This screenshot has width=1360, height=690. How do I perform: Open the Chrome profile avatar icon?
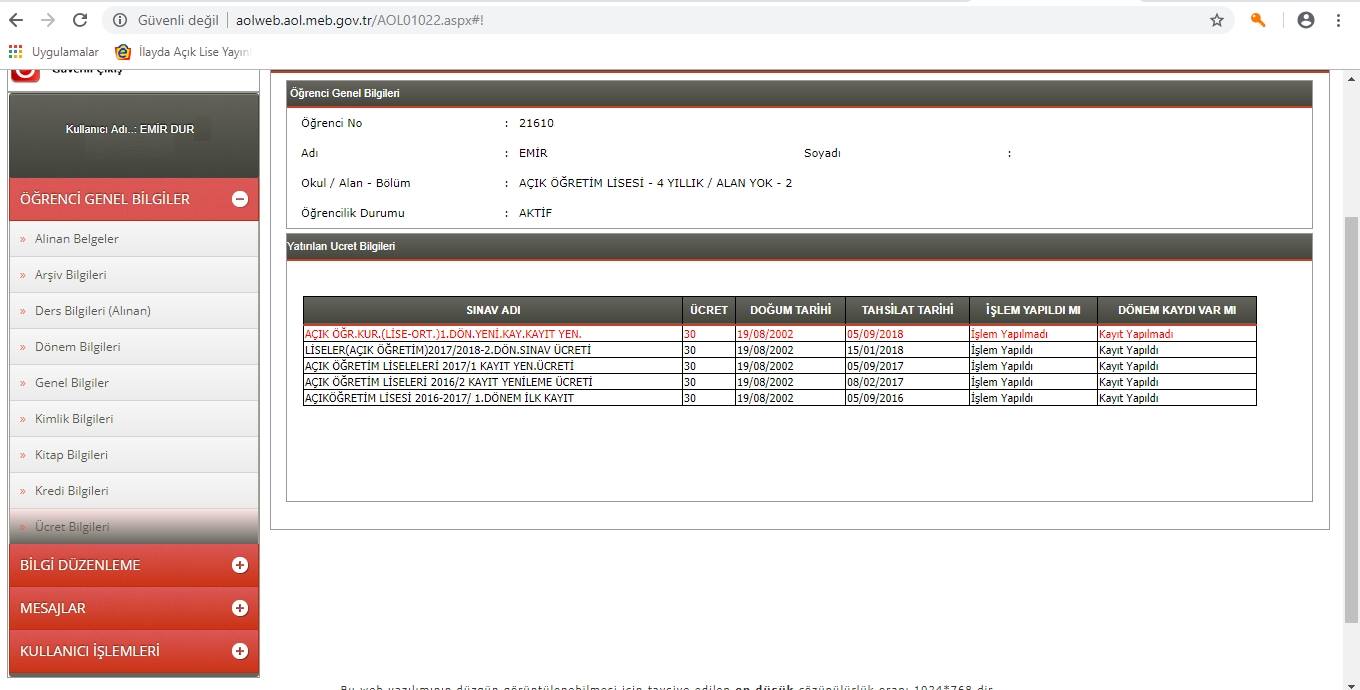1305,20
